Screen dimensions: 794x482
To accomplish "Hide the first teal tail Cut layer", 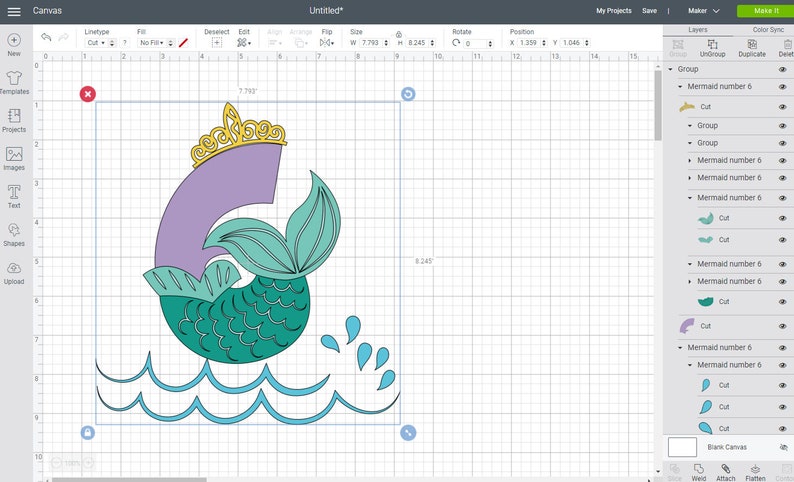I will click(782, 218).
